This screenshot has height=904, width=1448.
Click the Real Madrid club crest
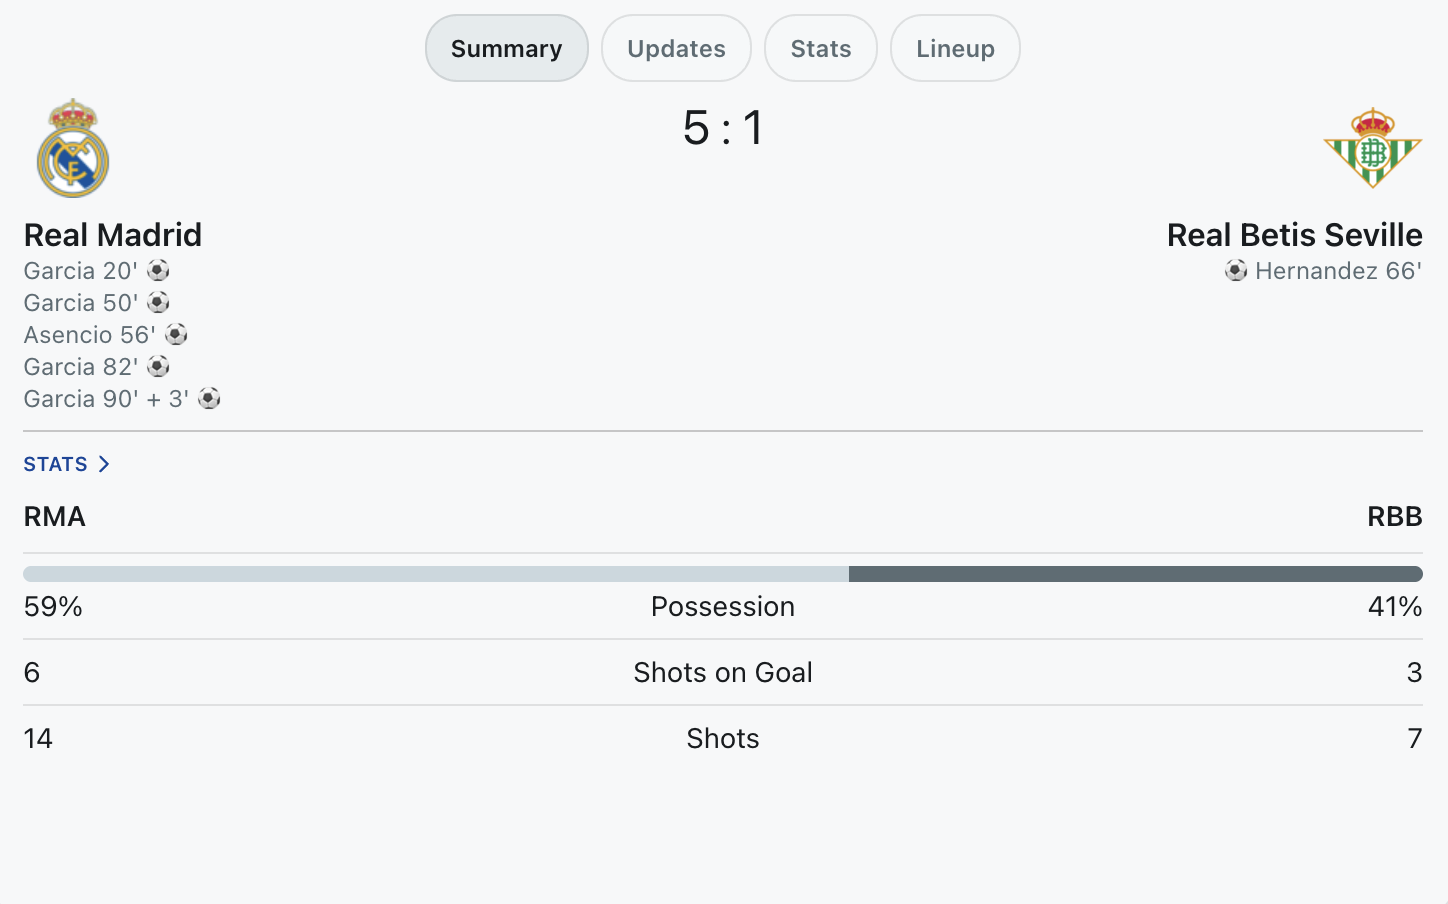[73, 149]
